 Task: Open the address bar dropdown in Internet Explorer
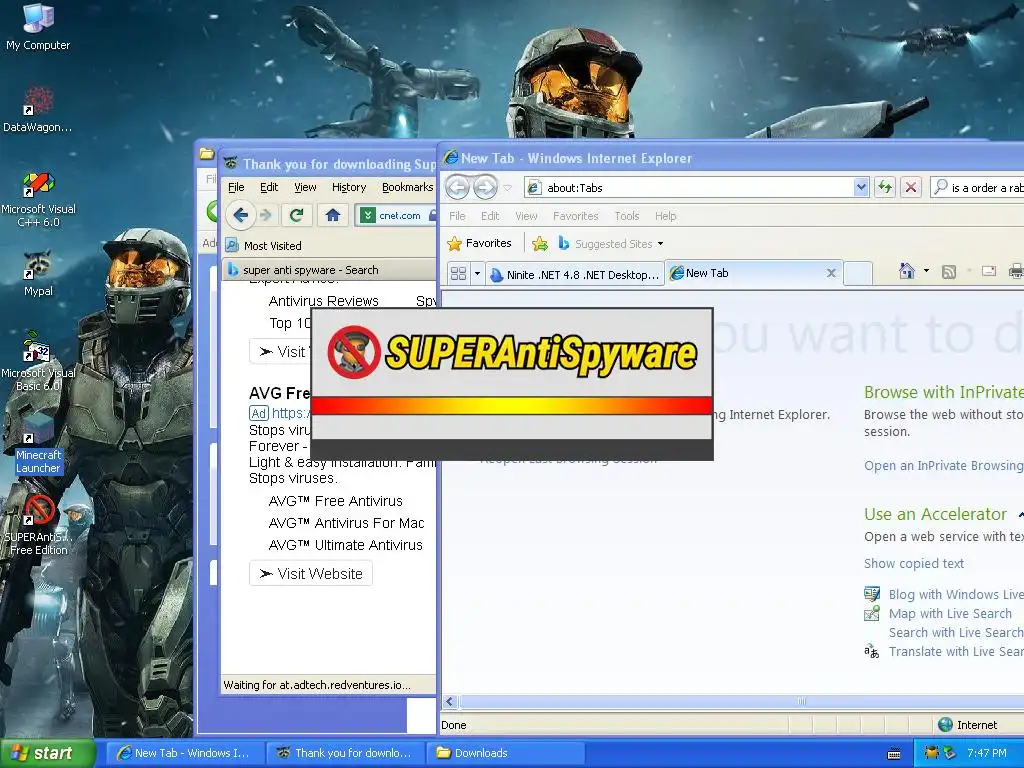[861, 187]
